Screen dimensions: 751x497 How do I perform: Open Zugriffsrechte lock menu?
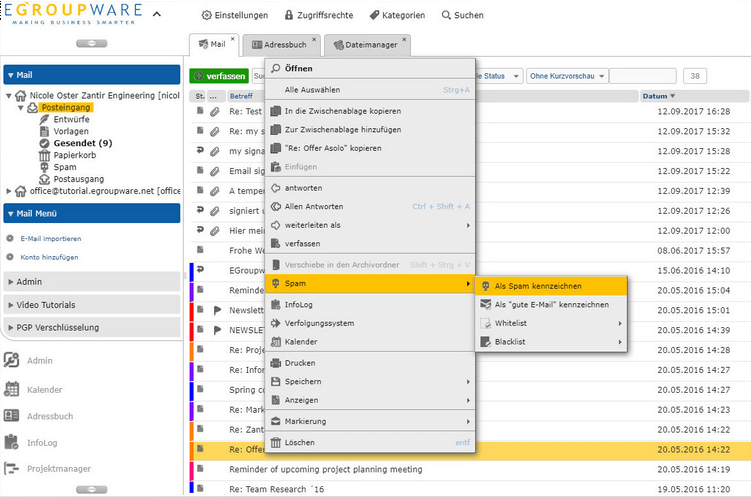click(x=319, y=15)
